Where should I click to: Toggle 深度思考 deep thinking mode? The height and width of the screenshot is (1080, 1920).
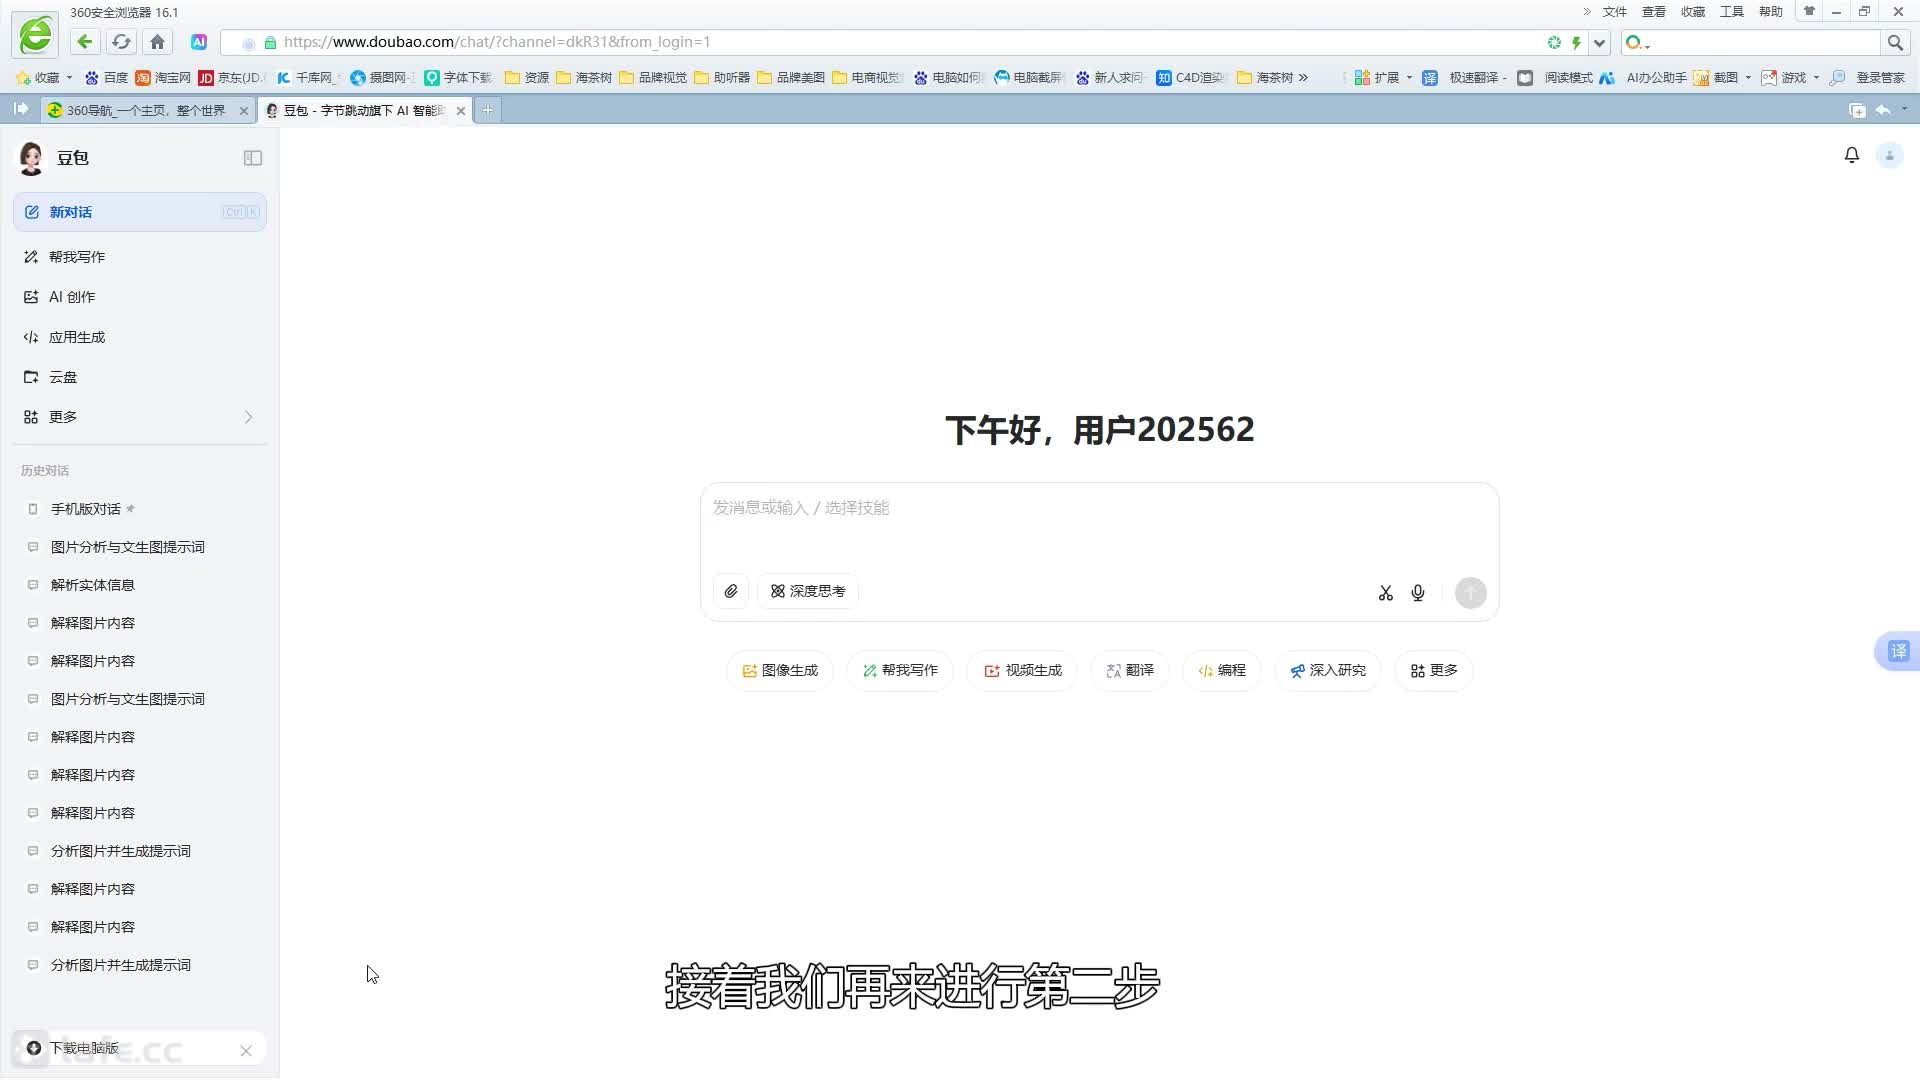[808, 591]
